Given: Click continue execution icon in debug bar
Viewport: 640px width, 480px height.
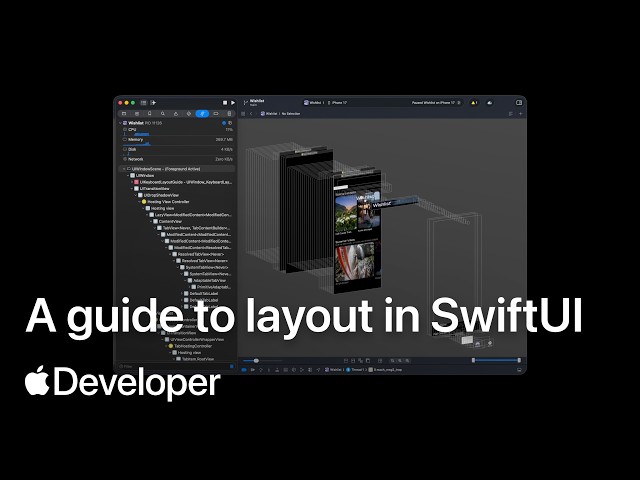Looking at the screenshot, I should (253, 370).
